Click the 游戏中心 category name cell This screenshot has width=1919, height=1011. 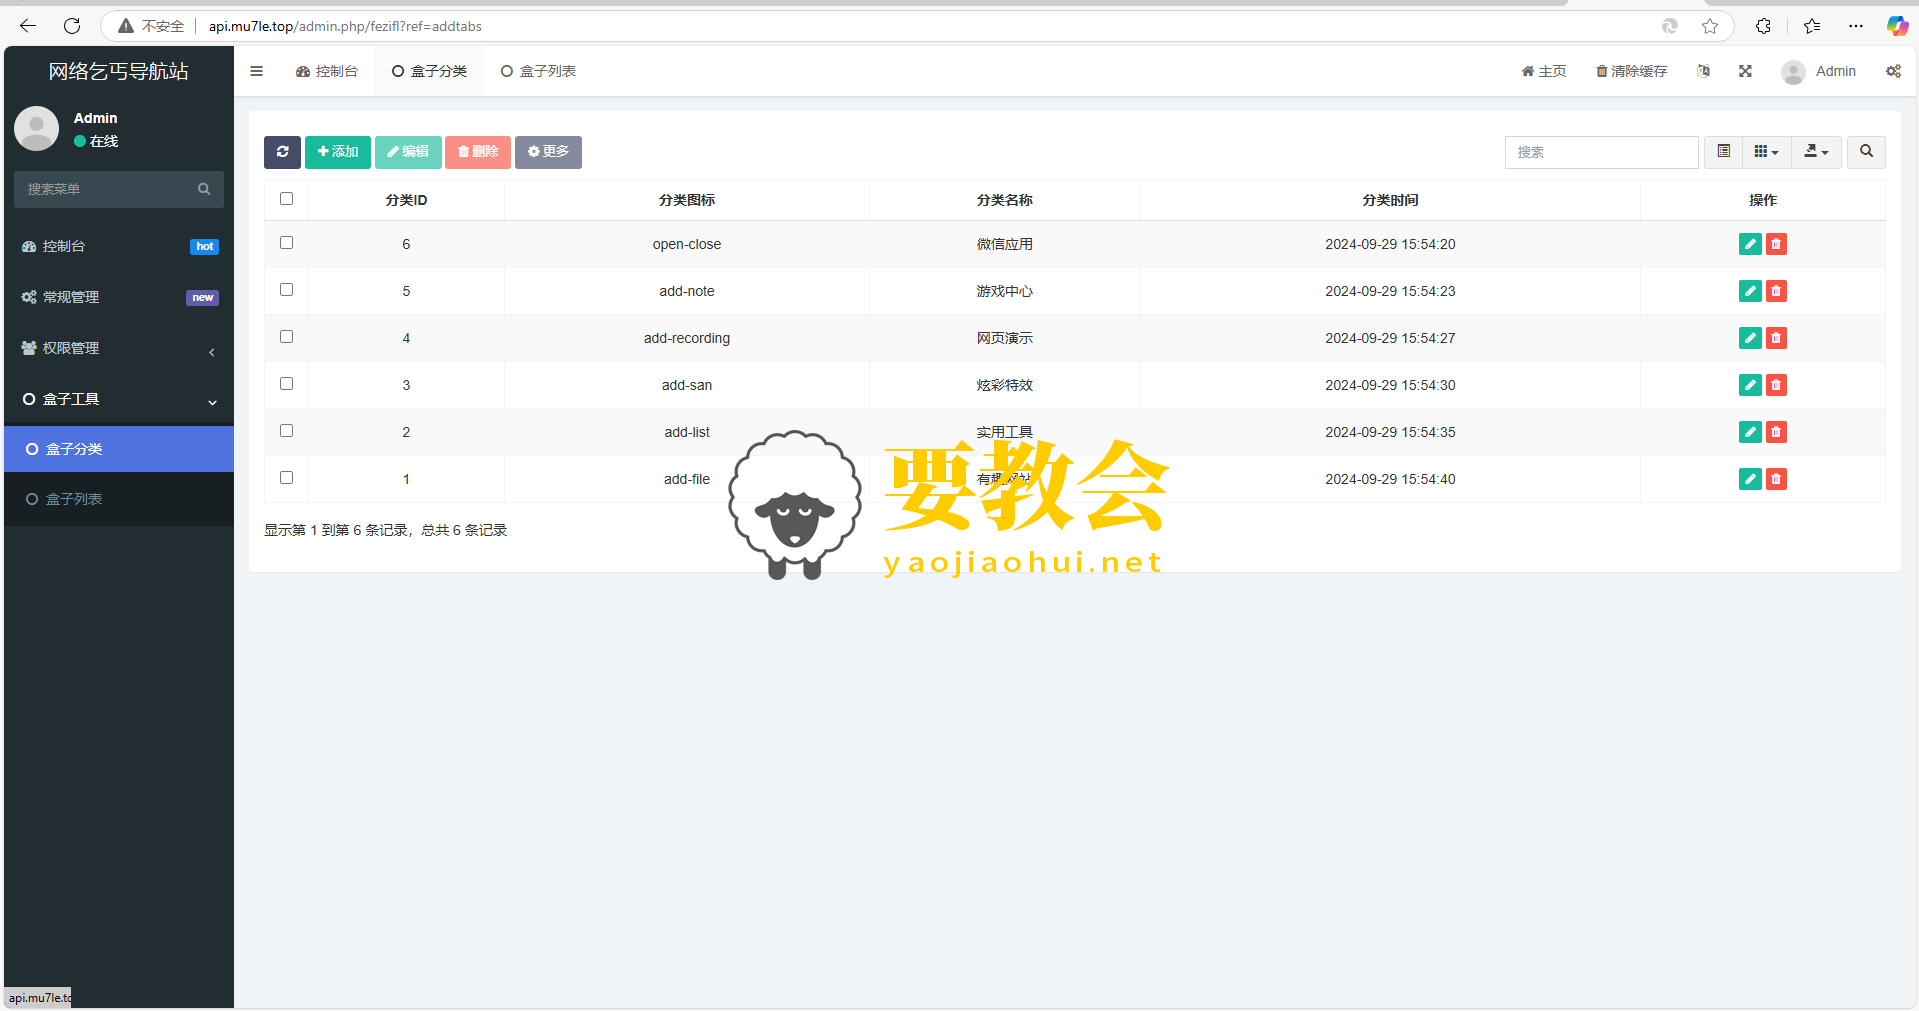point(1005,291)
